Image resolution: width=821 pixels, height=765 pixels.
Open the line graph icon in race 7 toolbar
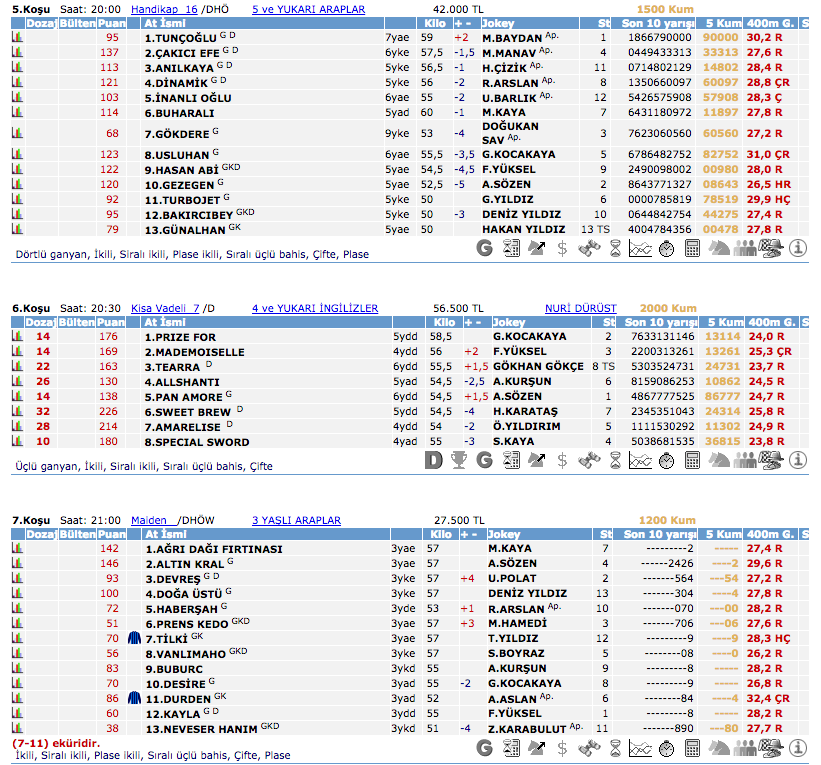click(x=640, y=749)
